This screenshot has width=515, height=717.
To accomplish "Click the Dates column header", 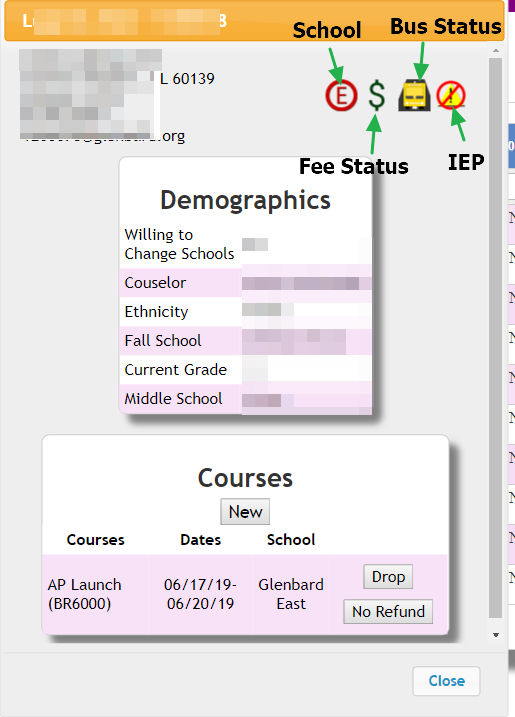I will pos(200,540).
